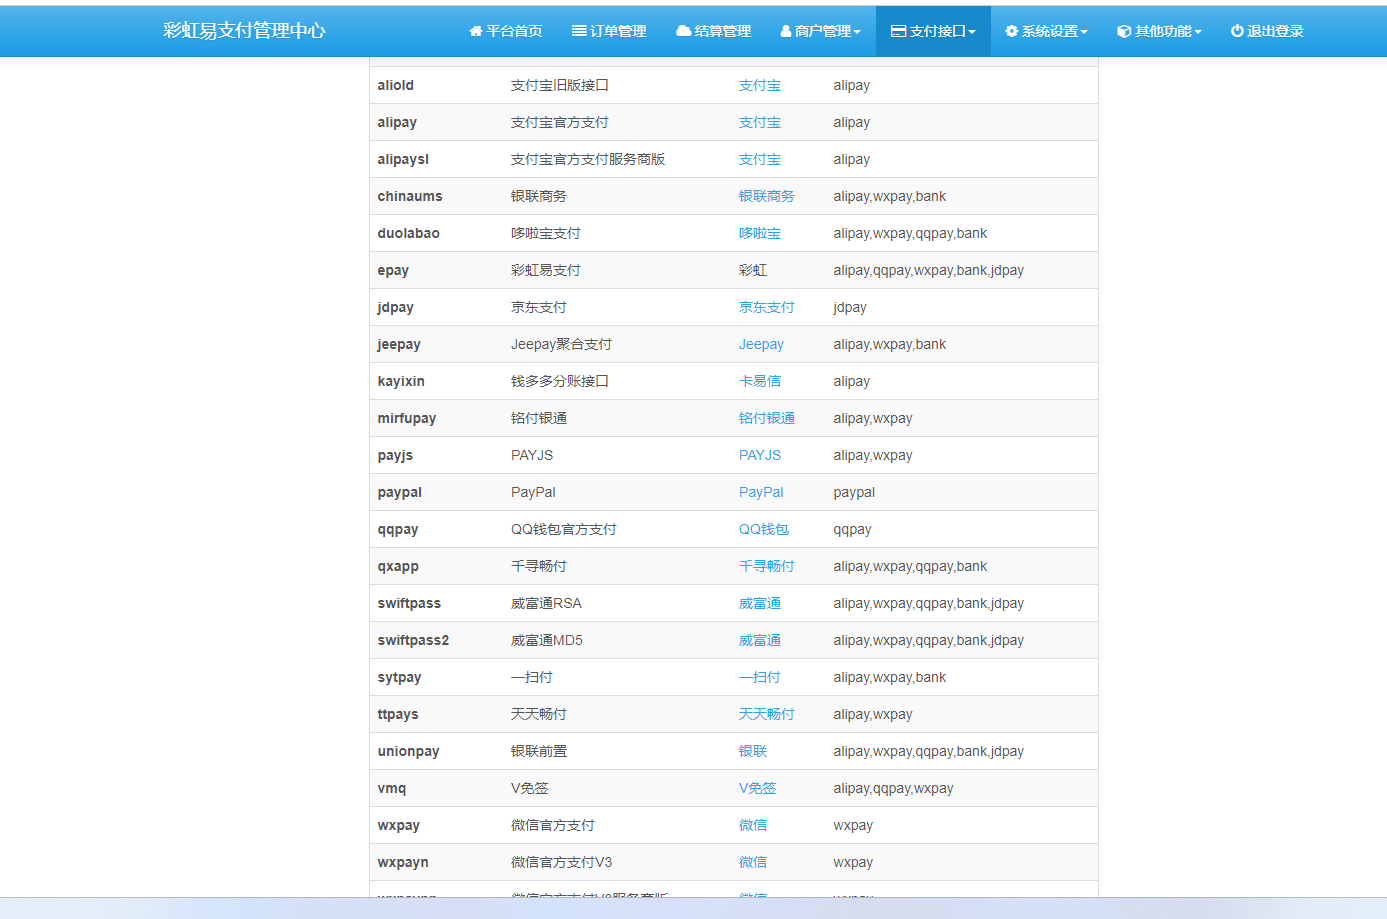Expand the 支付接口 dropdown menu

pos(933,31)
